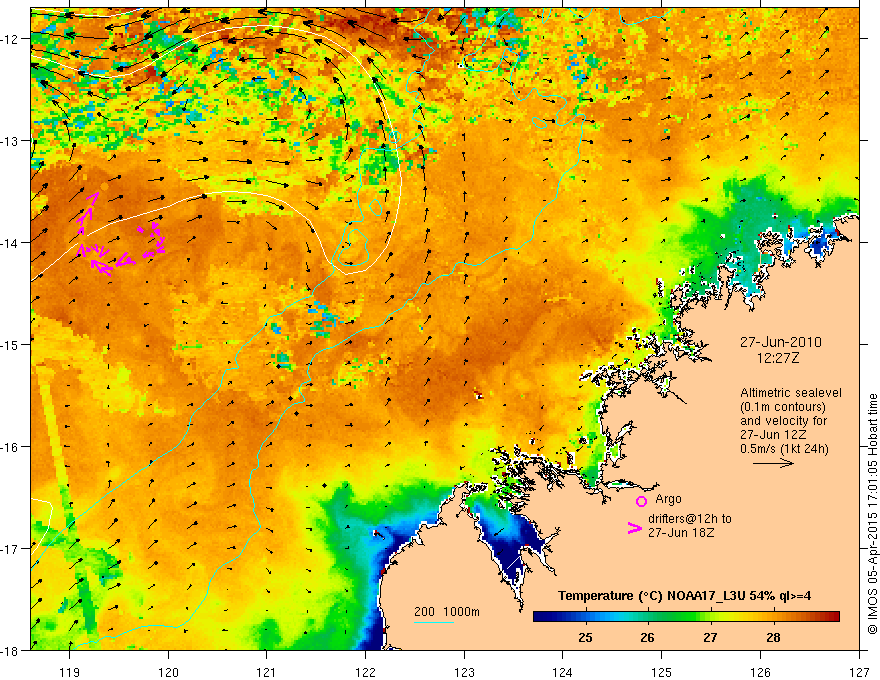Click the text (0.1m contours)
The image size is (880, 680).
(x=783, y=407)
